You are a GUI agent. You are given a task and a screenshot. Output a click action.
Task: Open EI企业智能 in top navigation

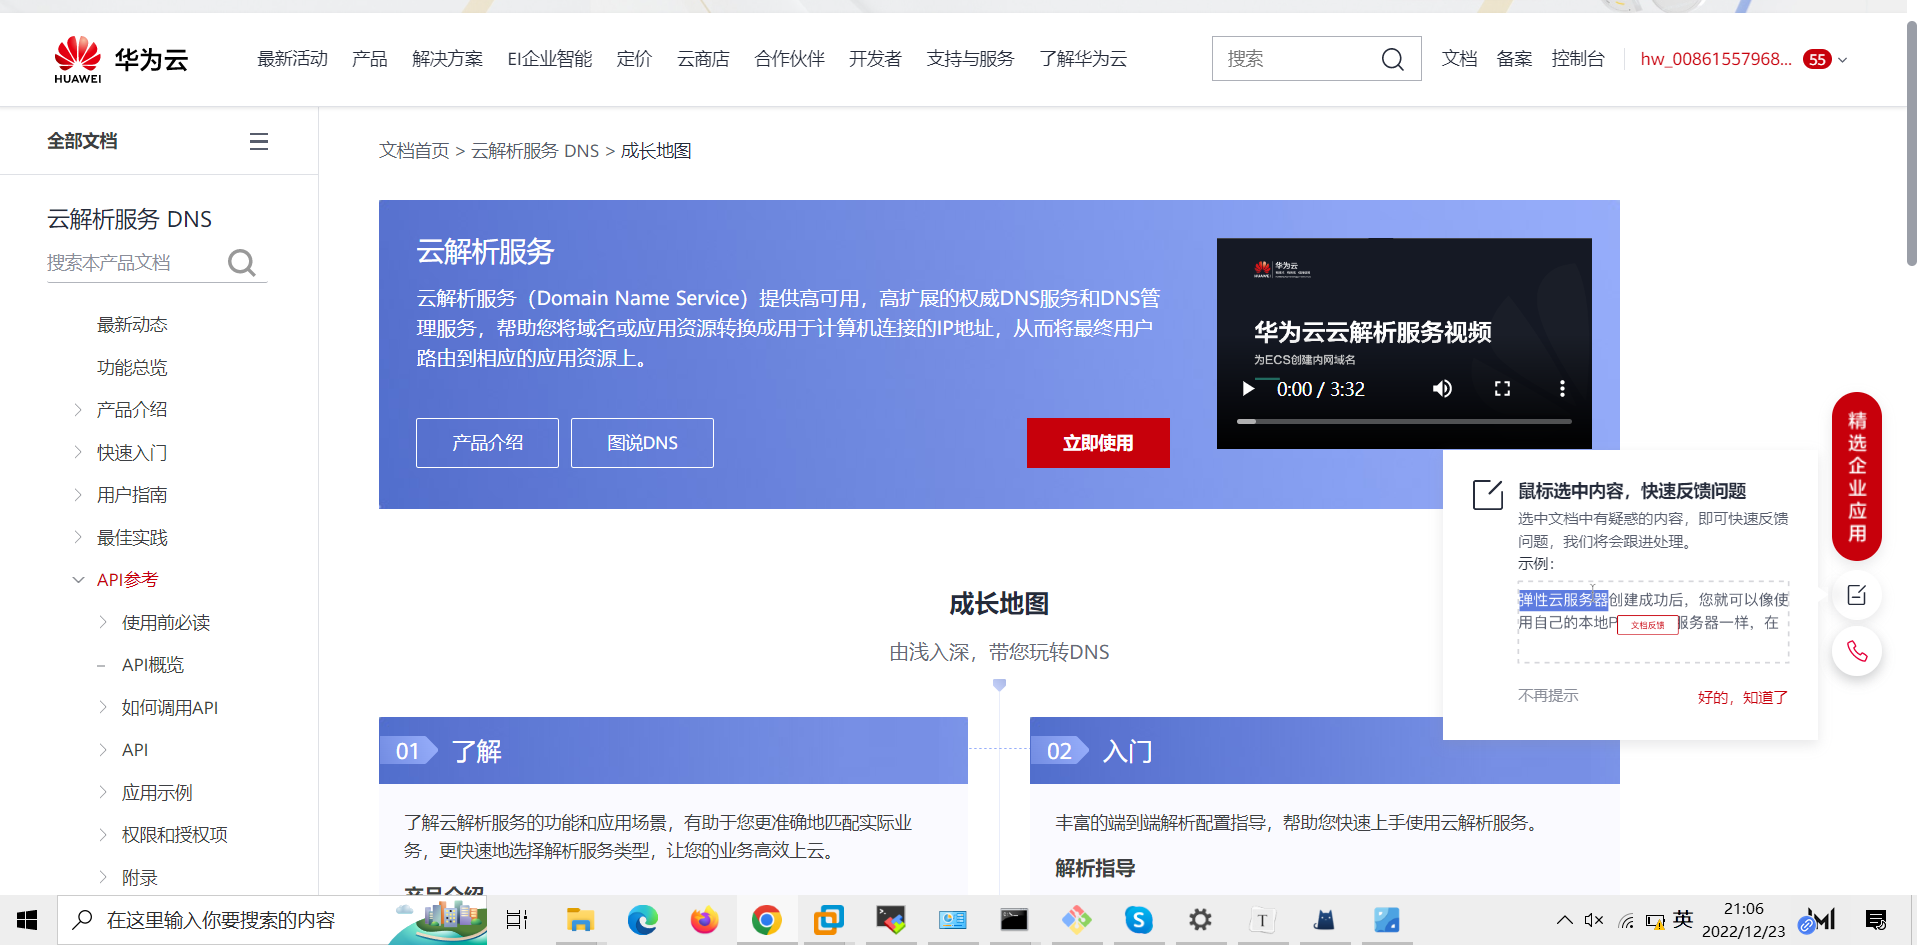549,59
